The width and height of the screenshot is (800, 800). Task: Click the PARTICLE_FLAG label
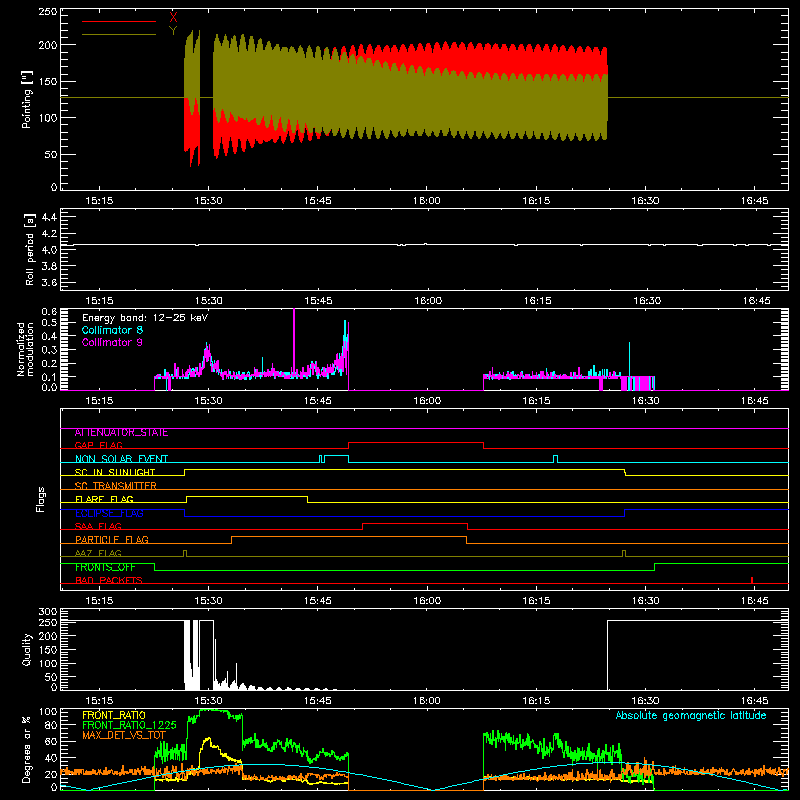[112, 540]
